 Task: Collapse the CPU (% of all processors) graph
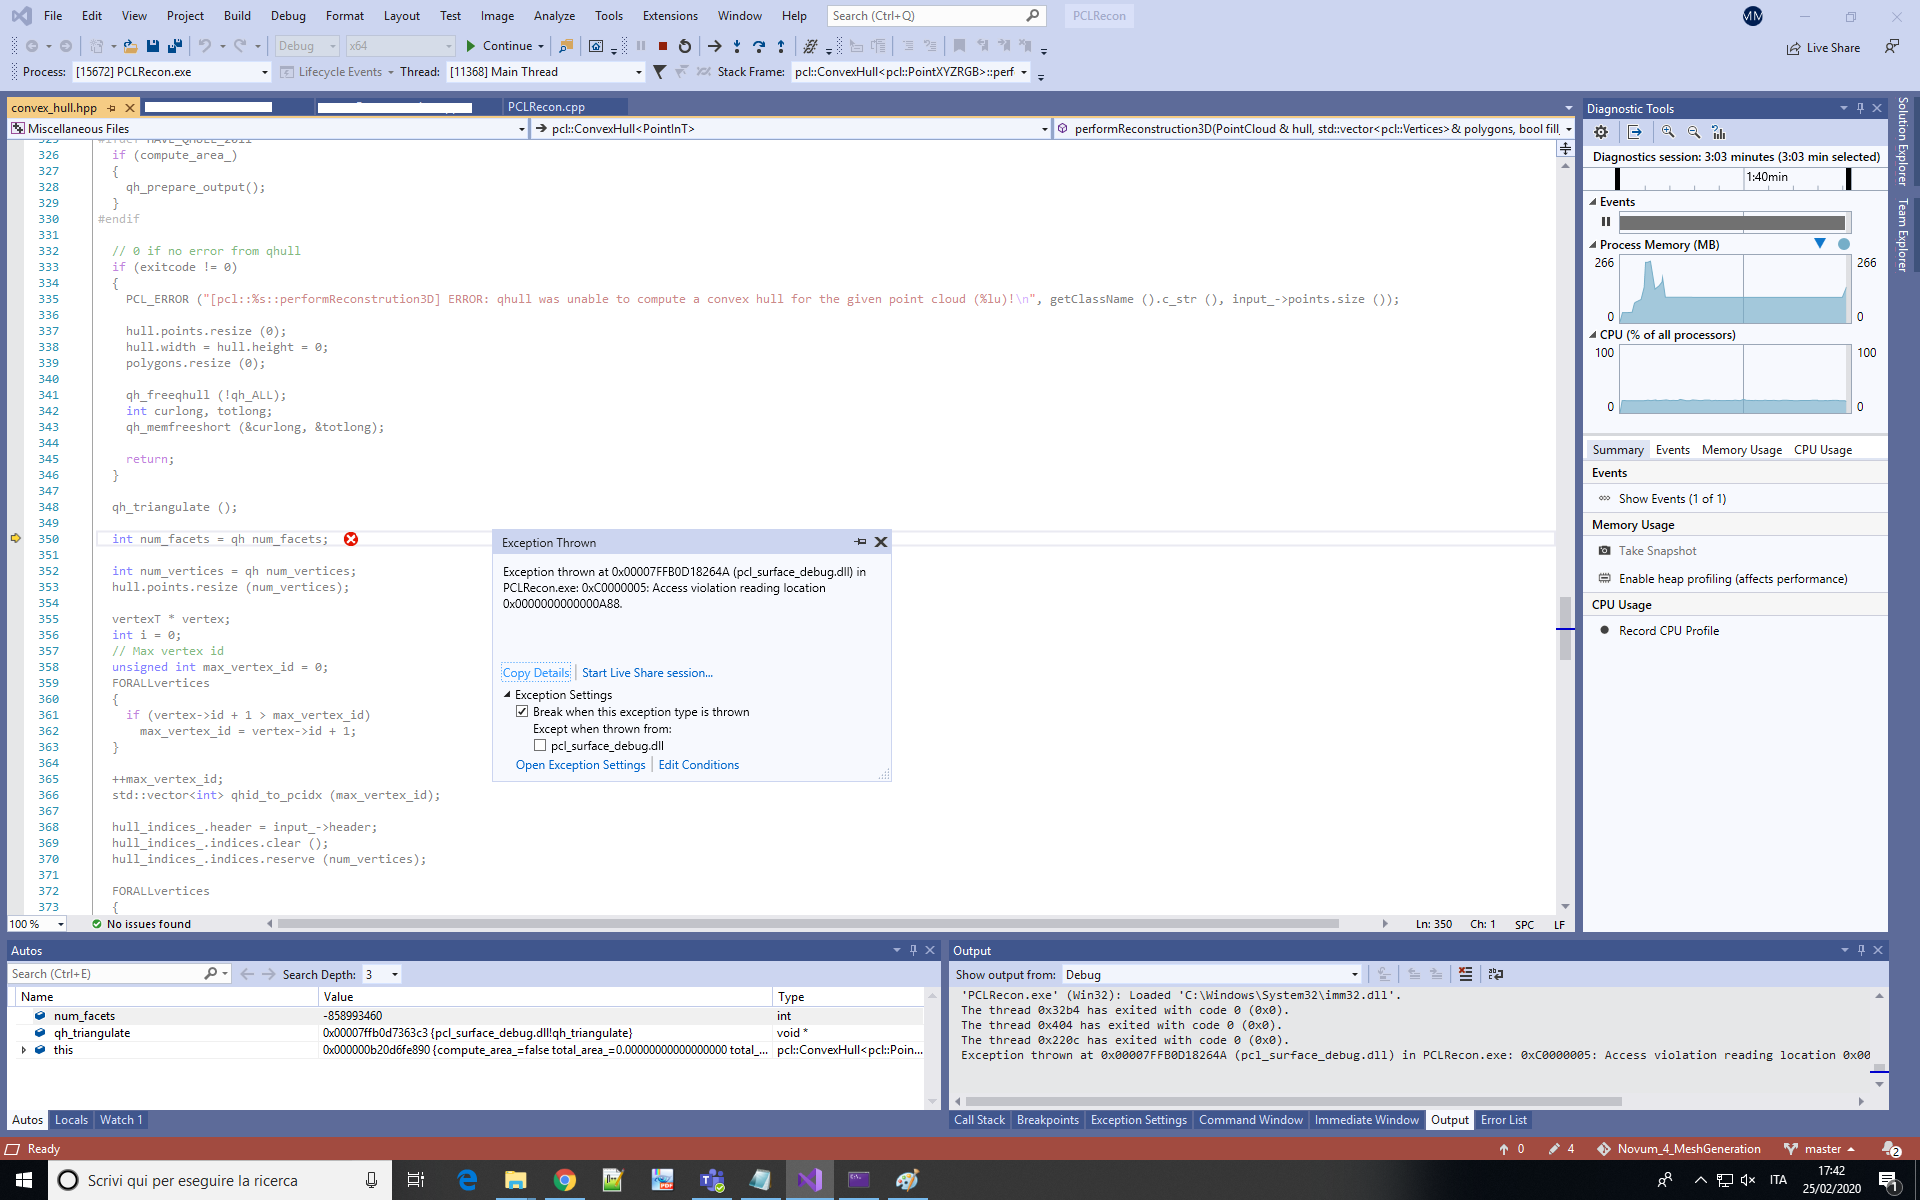(x=1593, y=335)
